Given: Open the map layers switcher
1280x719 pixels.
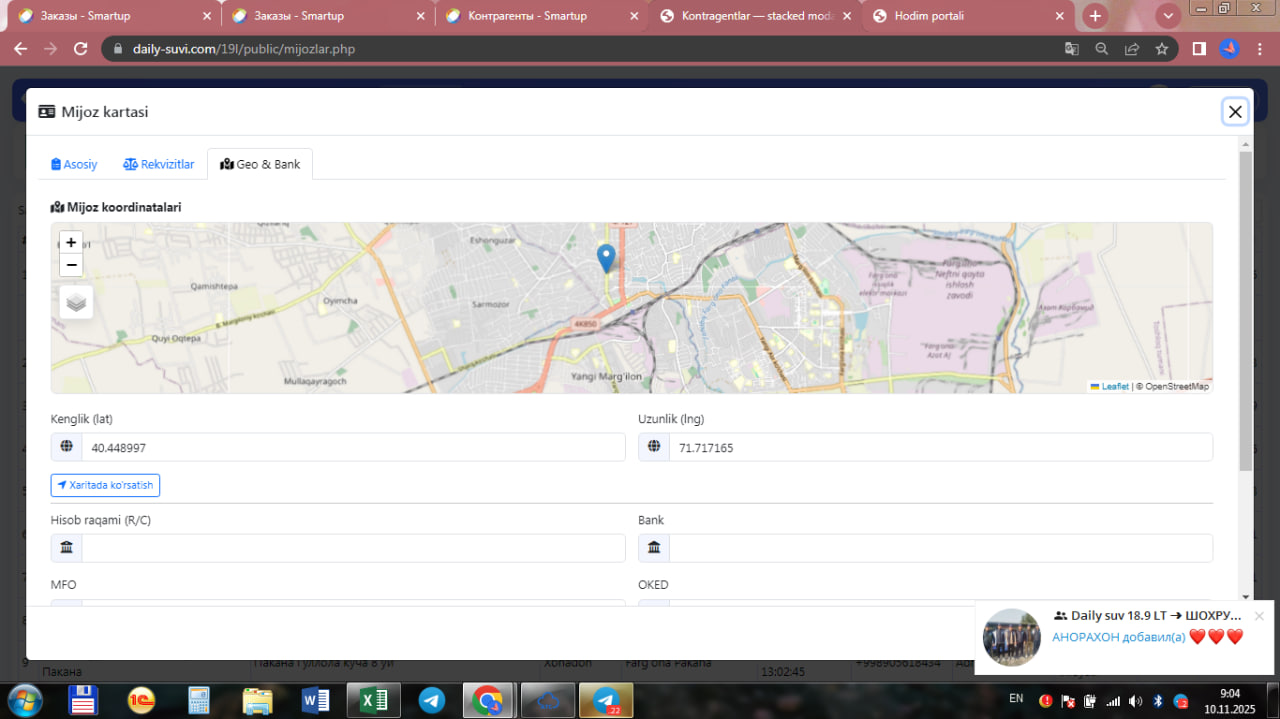Looking at the screenshot, I should [76, 302].
